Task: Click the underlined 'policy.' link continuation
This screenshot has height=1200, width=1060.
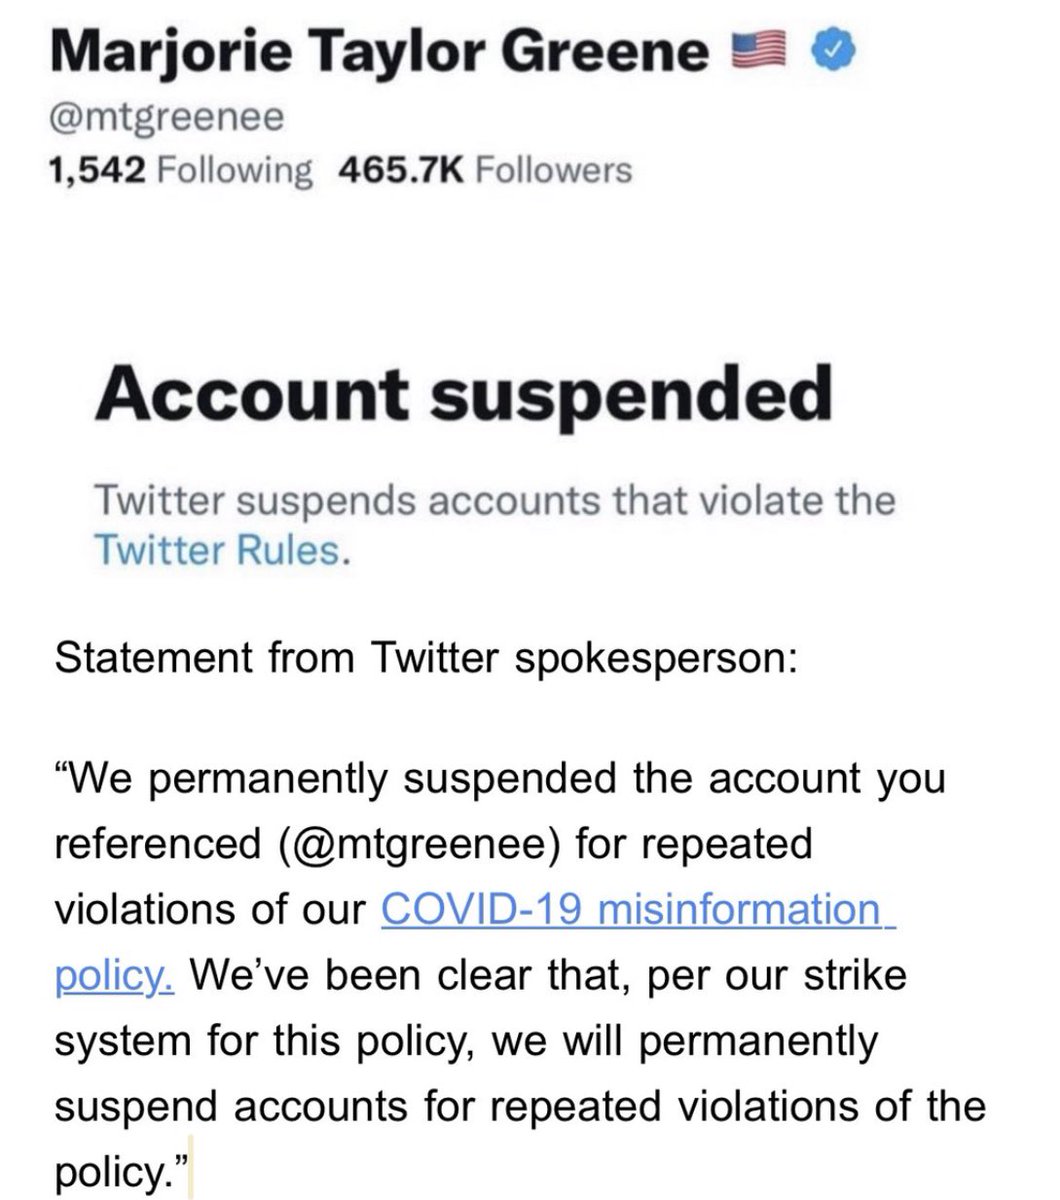Action: (x=115, y=976)
